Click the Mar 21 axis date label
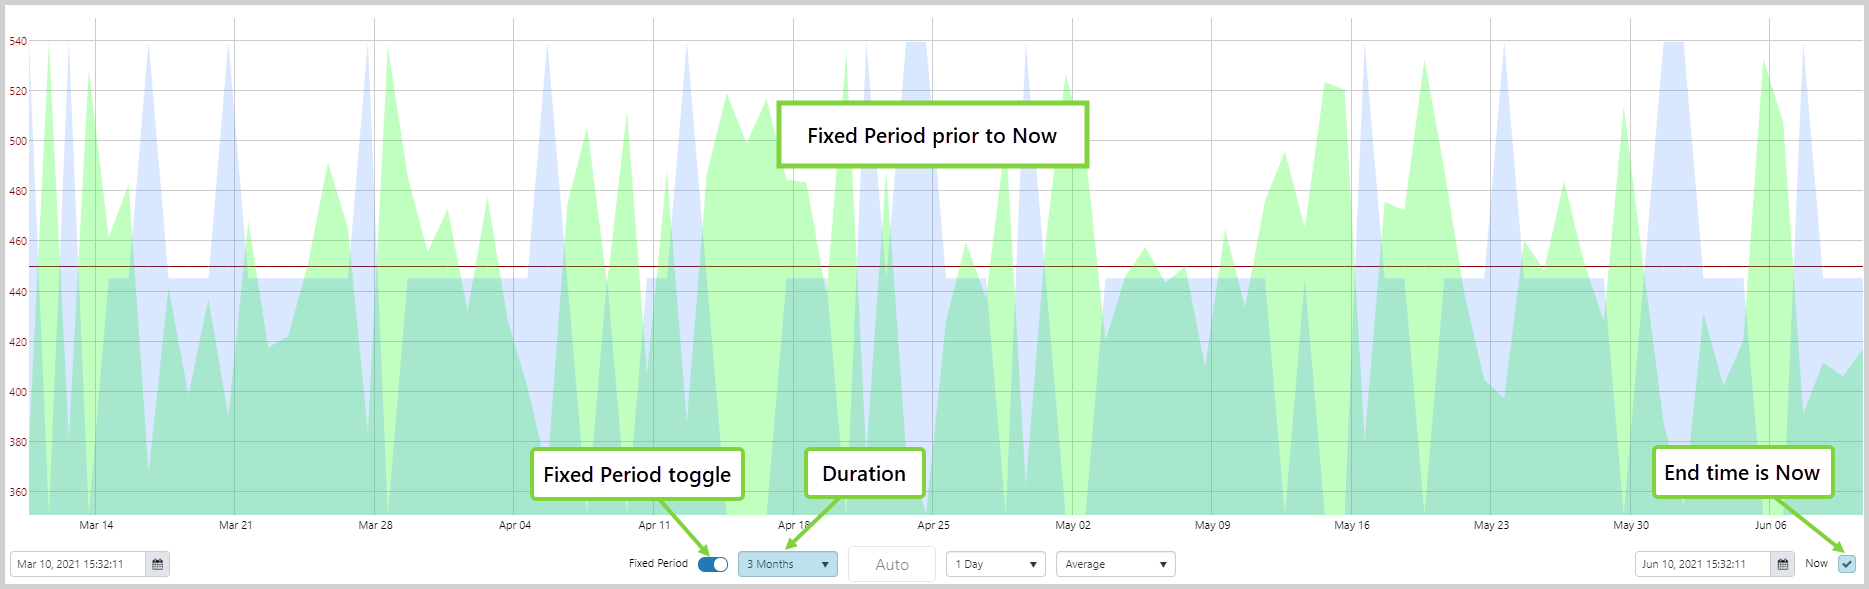Image resolution: width=1869 pixels, height=589 pixels. coord(236,525)
